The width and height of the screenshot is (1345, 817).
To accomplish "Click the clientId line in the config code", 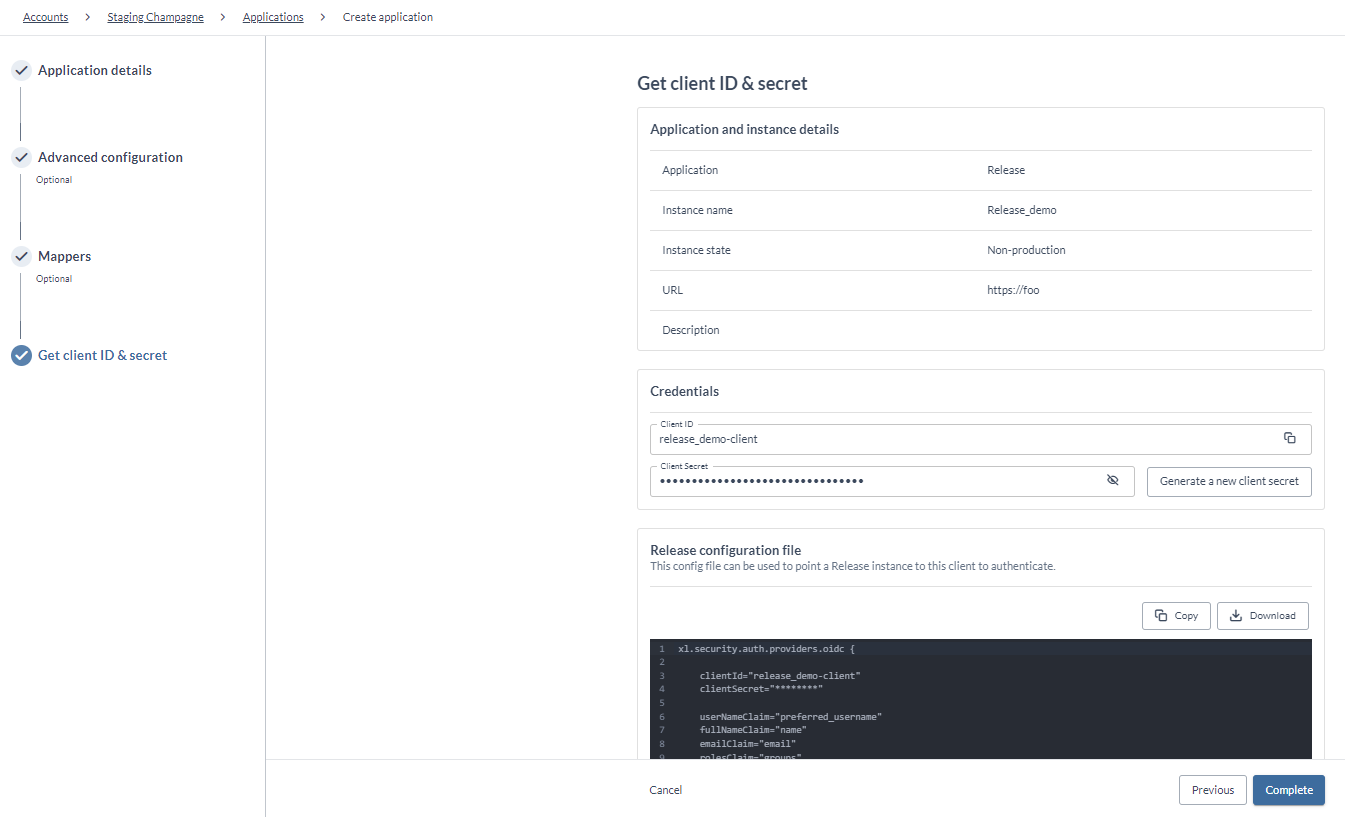I will [779, 676].
